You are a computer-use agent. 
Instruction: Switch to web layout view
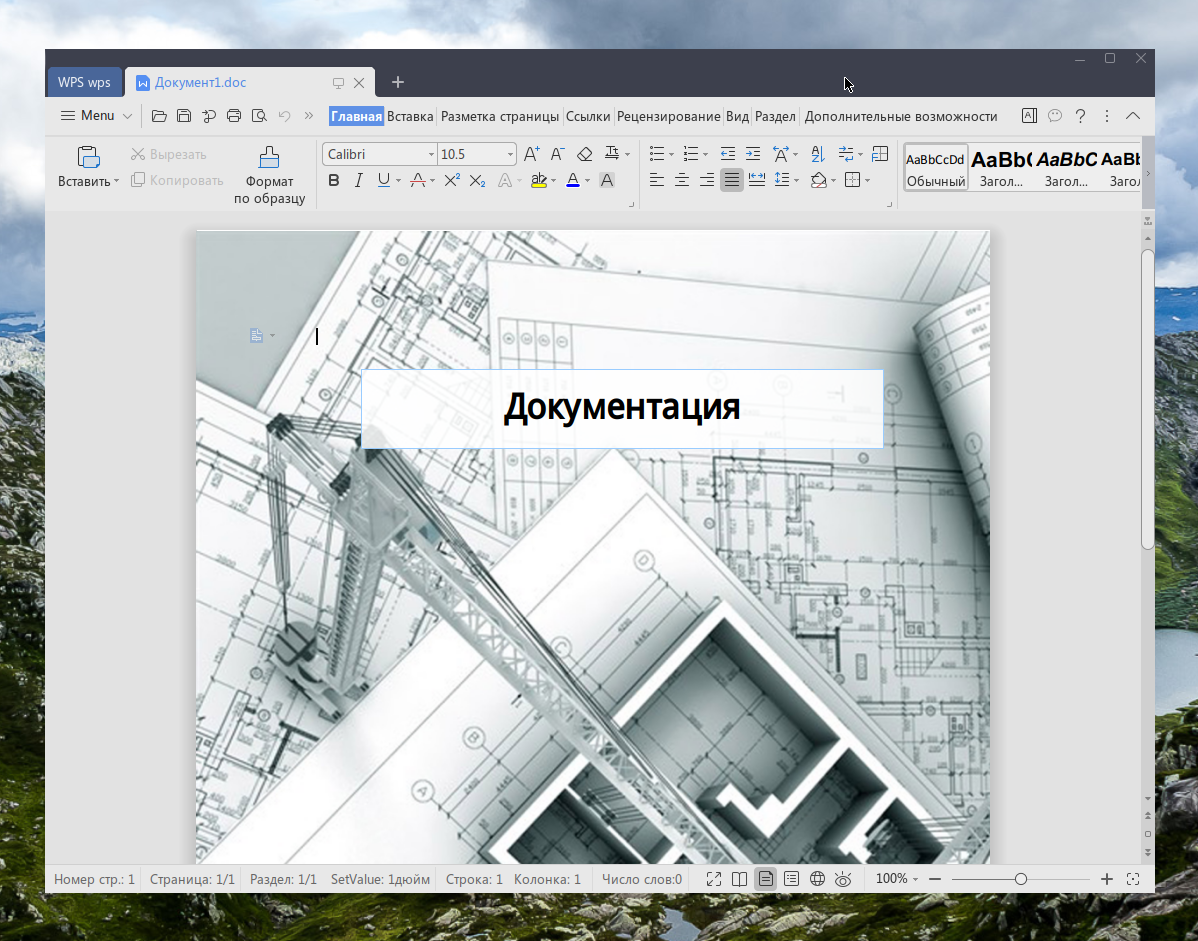coord(817,879)
